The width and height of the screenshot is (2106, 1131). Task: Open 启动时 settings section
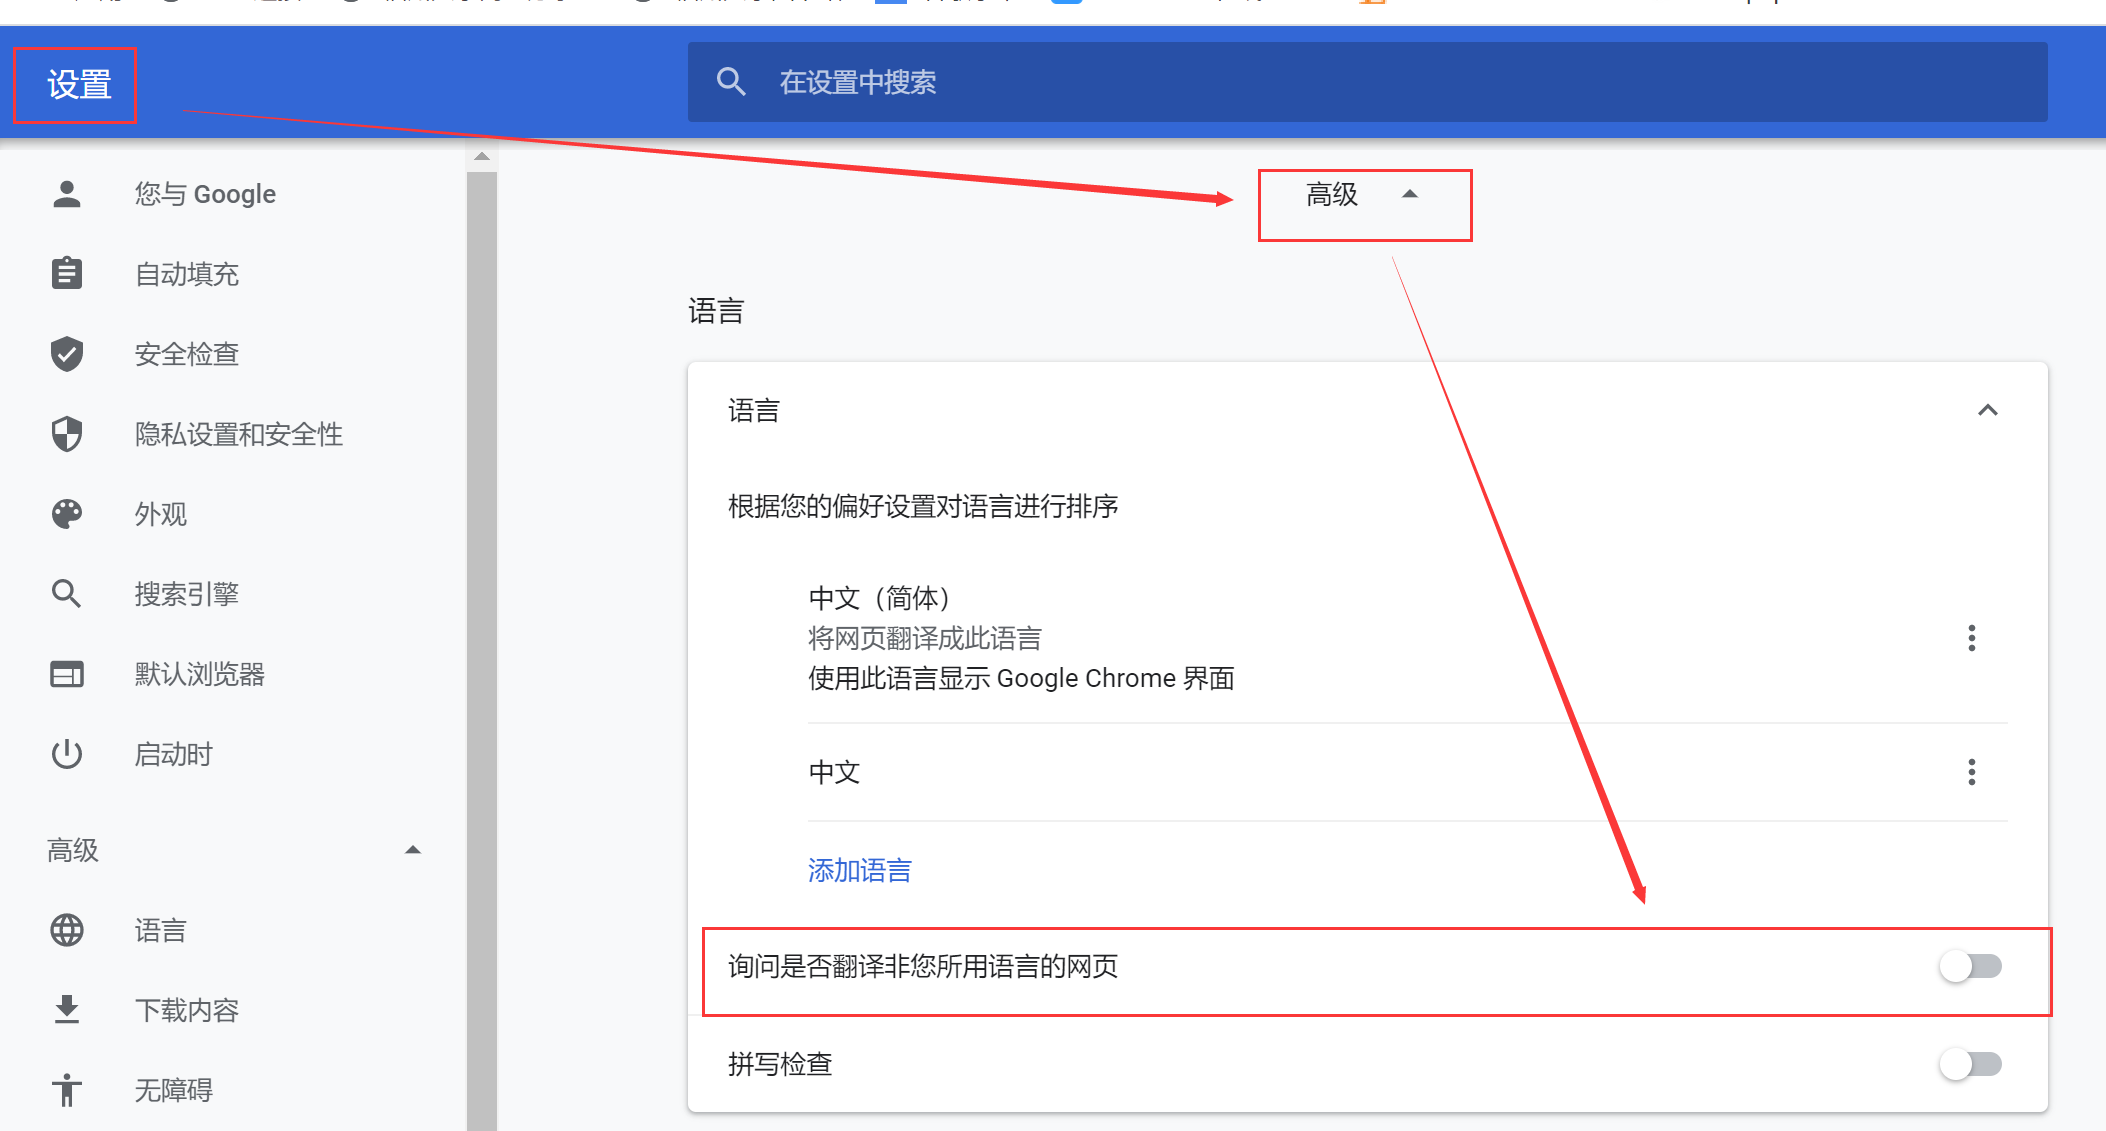[174, 754]
